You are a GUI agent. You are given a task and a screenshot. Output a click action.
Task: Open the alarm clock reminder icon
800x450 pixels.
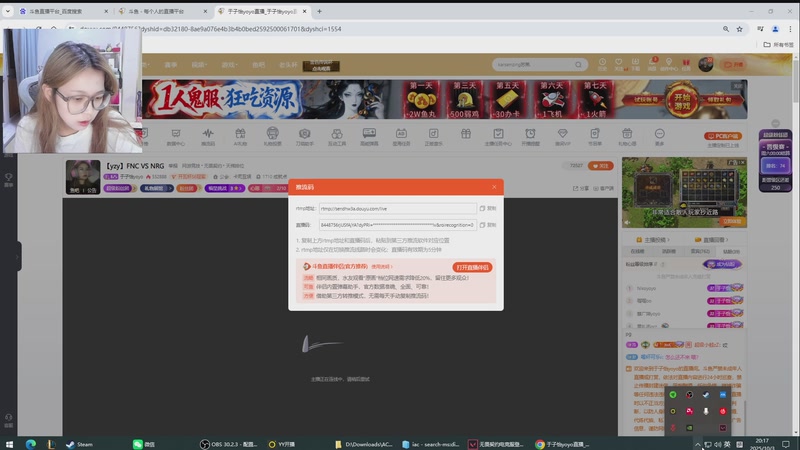tap(530, 137)
